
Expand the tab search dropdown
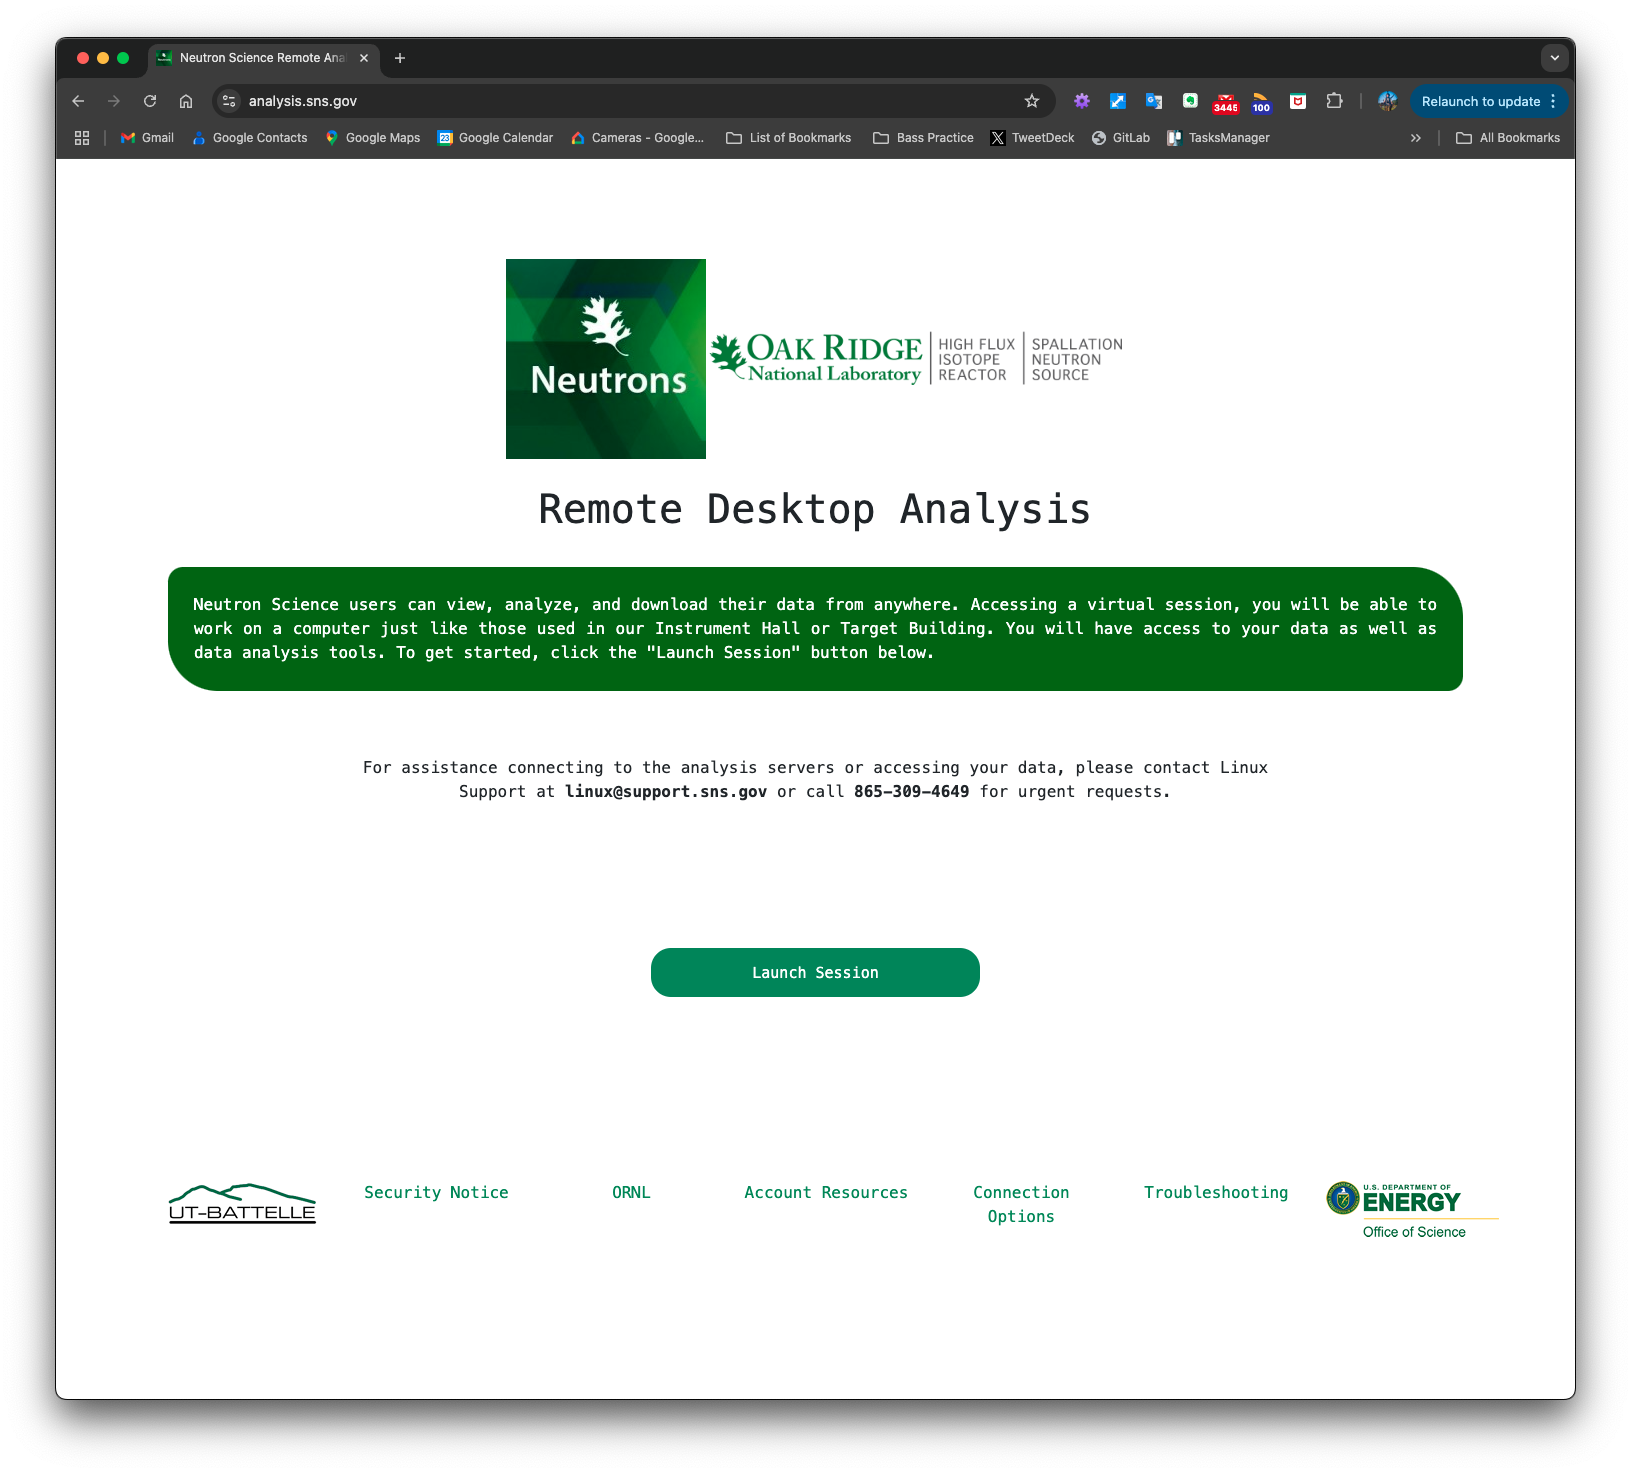pyautogui.click(x=1555, y=58)
